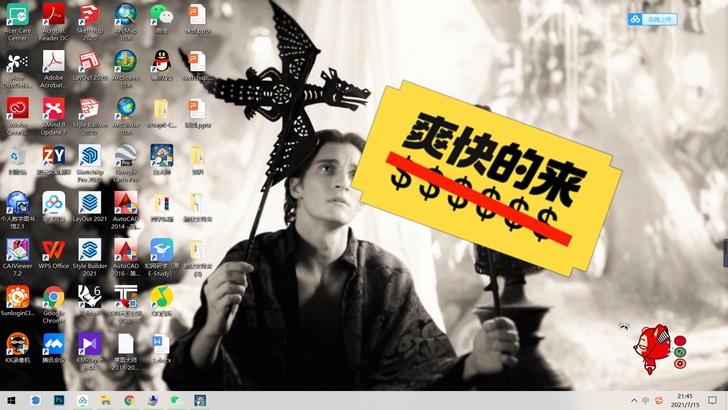Image resolution: width=728 pixels, height=410 pixels.
Task: Click the Windows Start button
Action: pos(11,400)
